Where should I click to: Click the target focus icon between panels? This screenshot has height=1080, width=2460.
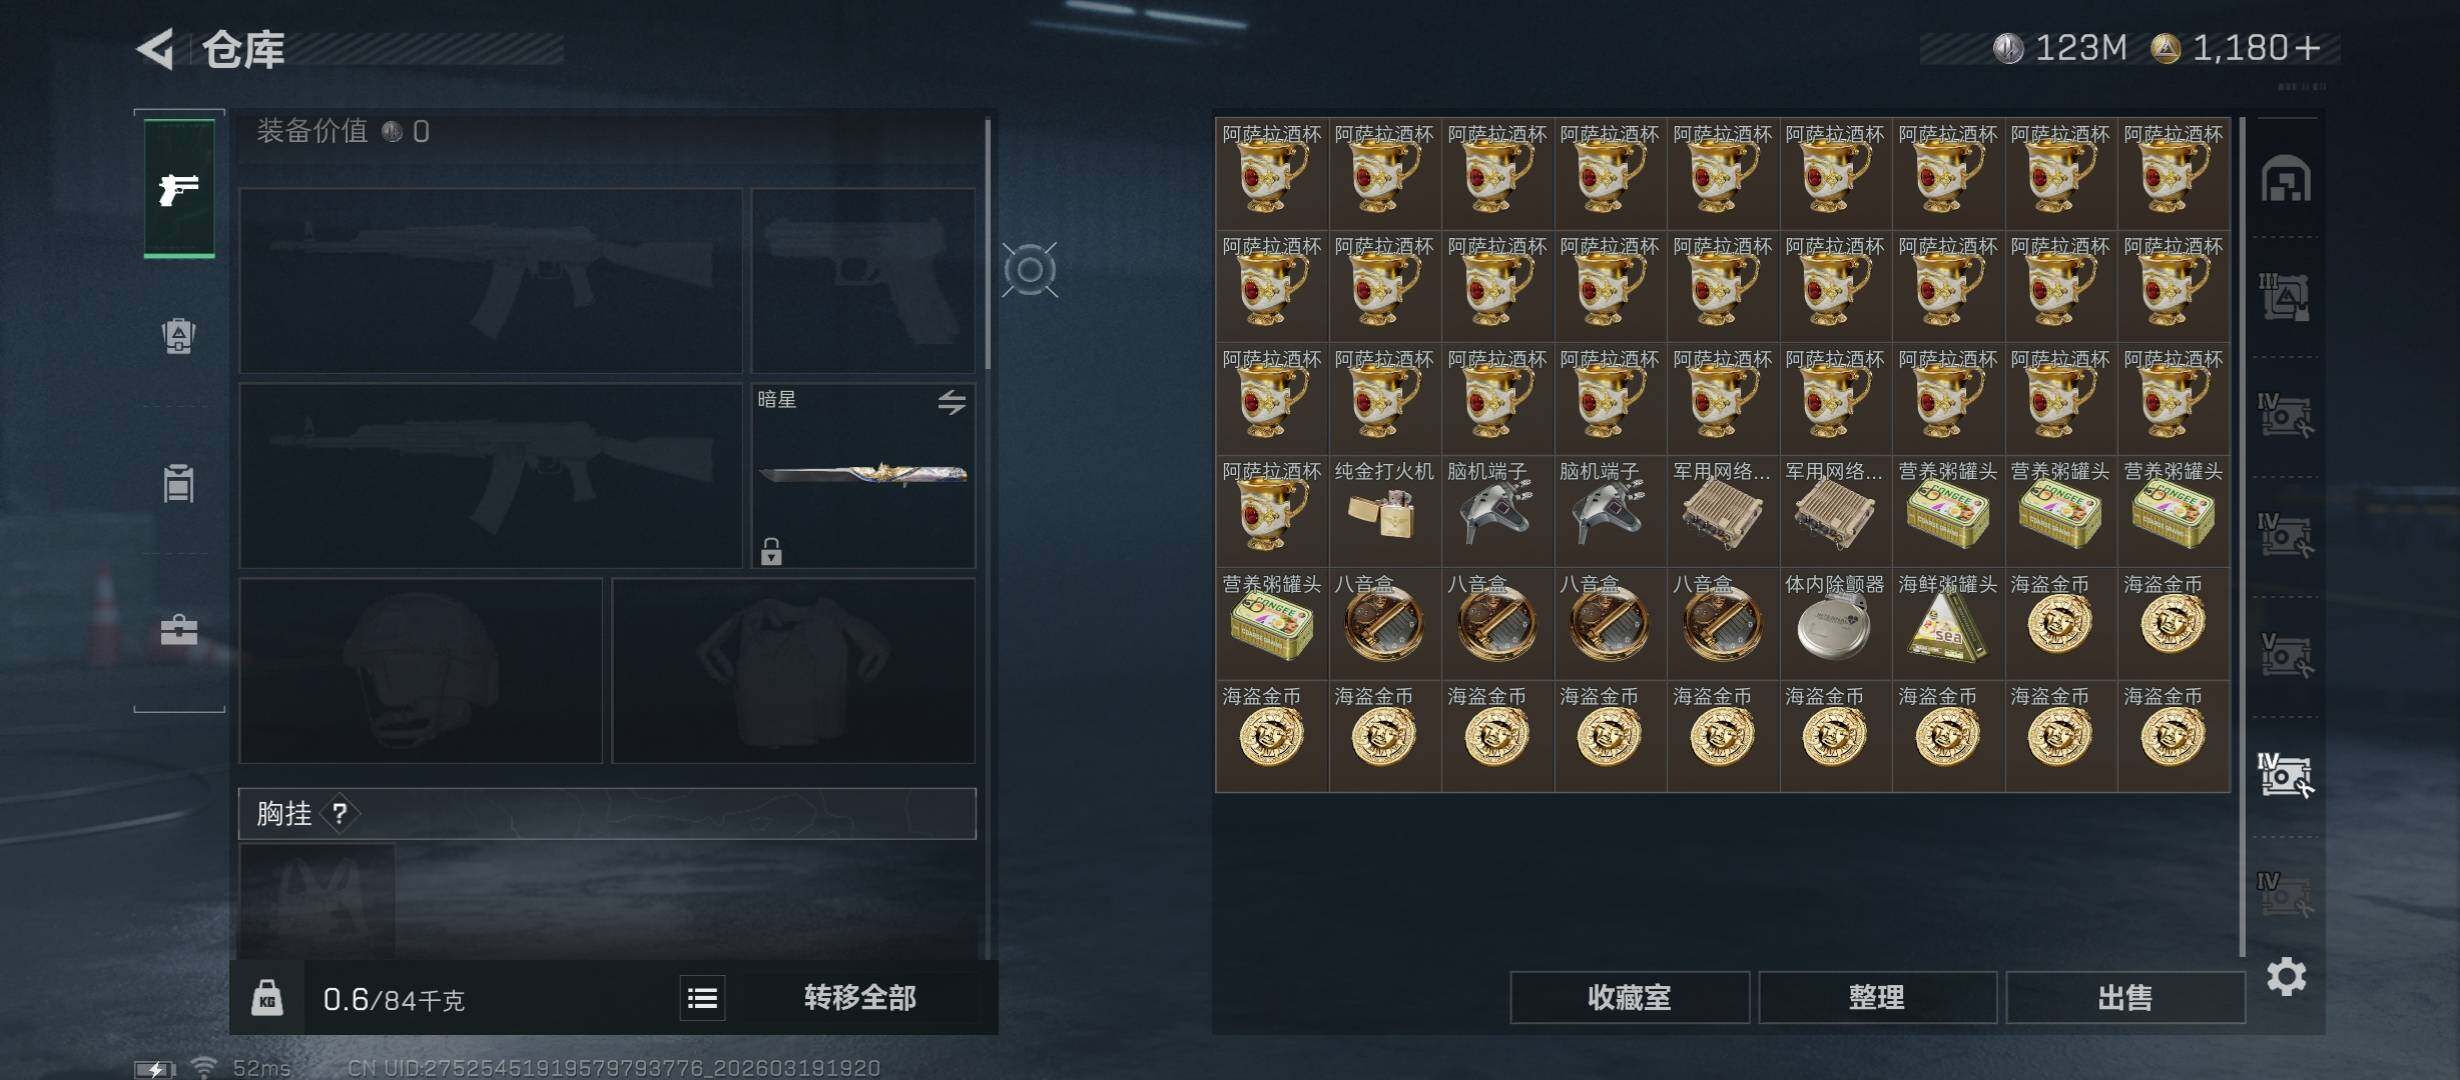1030,270
